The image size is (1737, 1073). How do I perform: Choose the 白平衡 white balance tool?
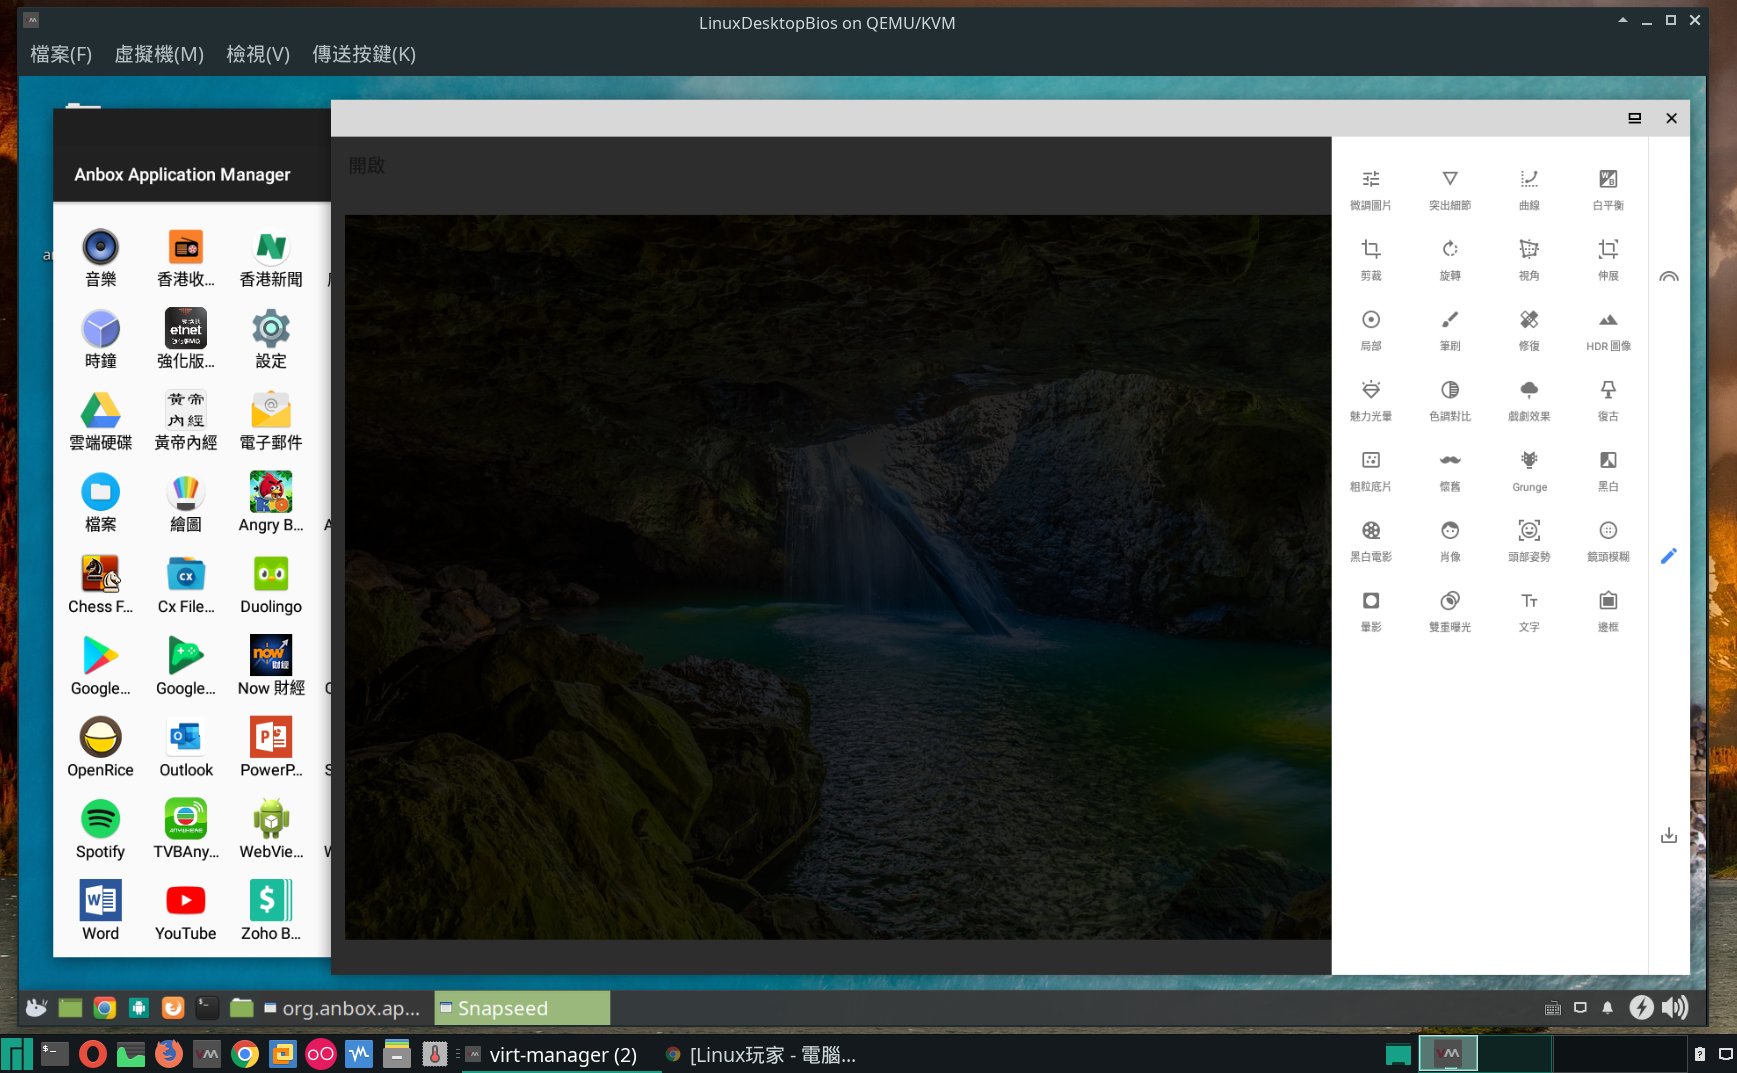pyautogui.click(x=1607, y=188)
